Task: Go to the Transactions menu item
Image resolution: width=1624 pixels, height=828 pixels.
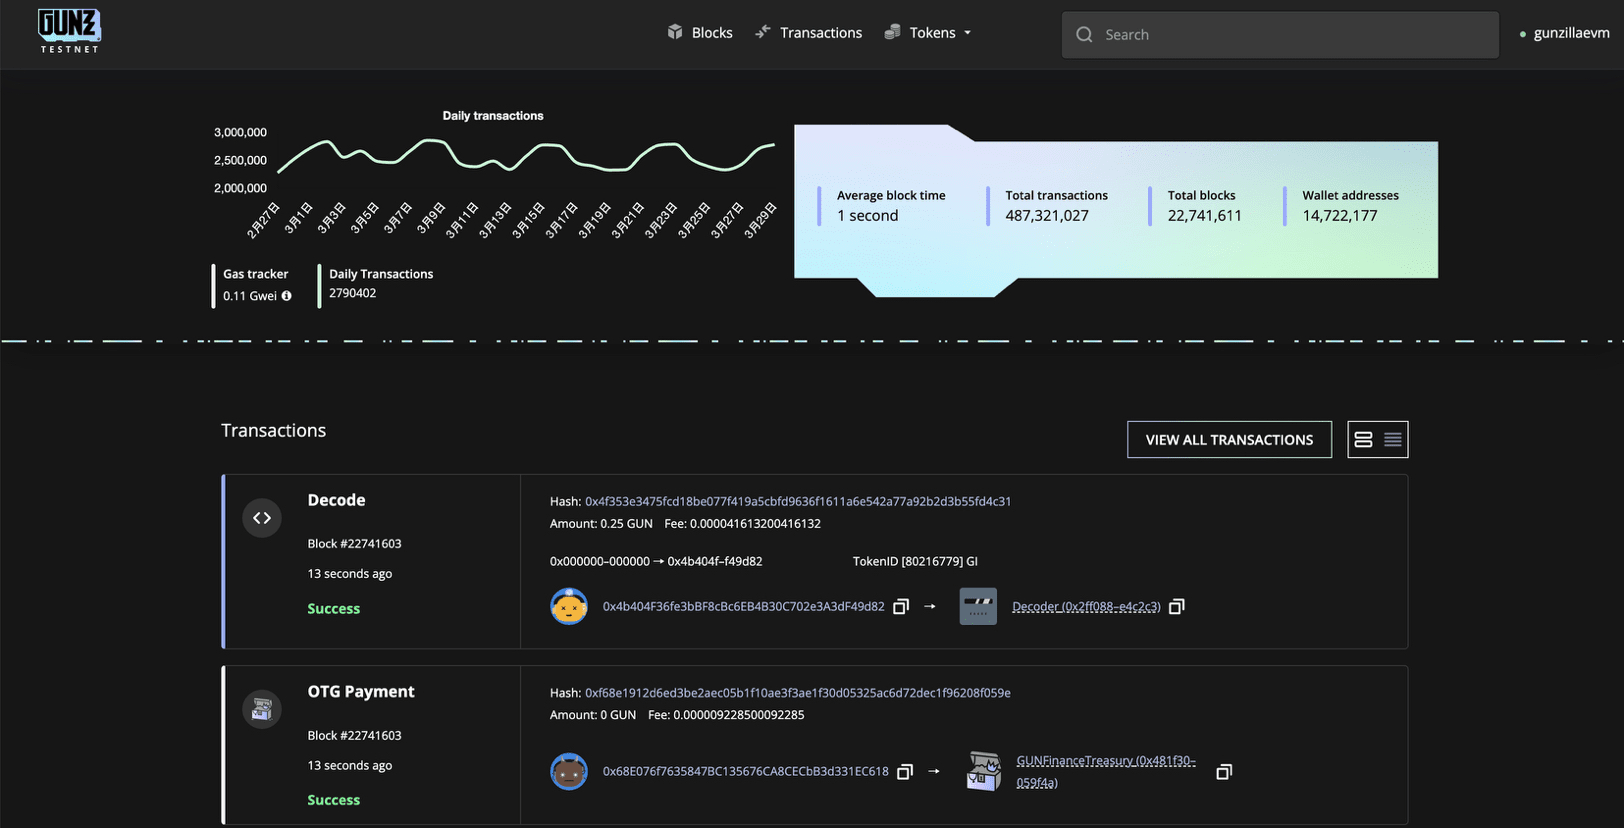Action: point(808,33)
